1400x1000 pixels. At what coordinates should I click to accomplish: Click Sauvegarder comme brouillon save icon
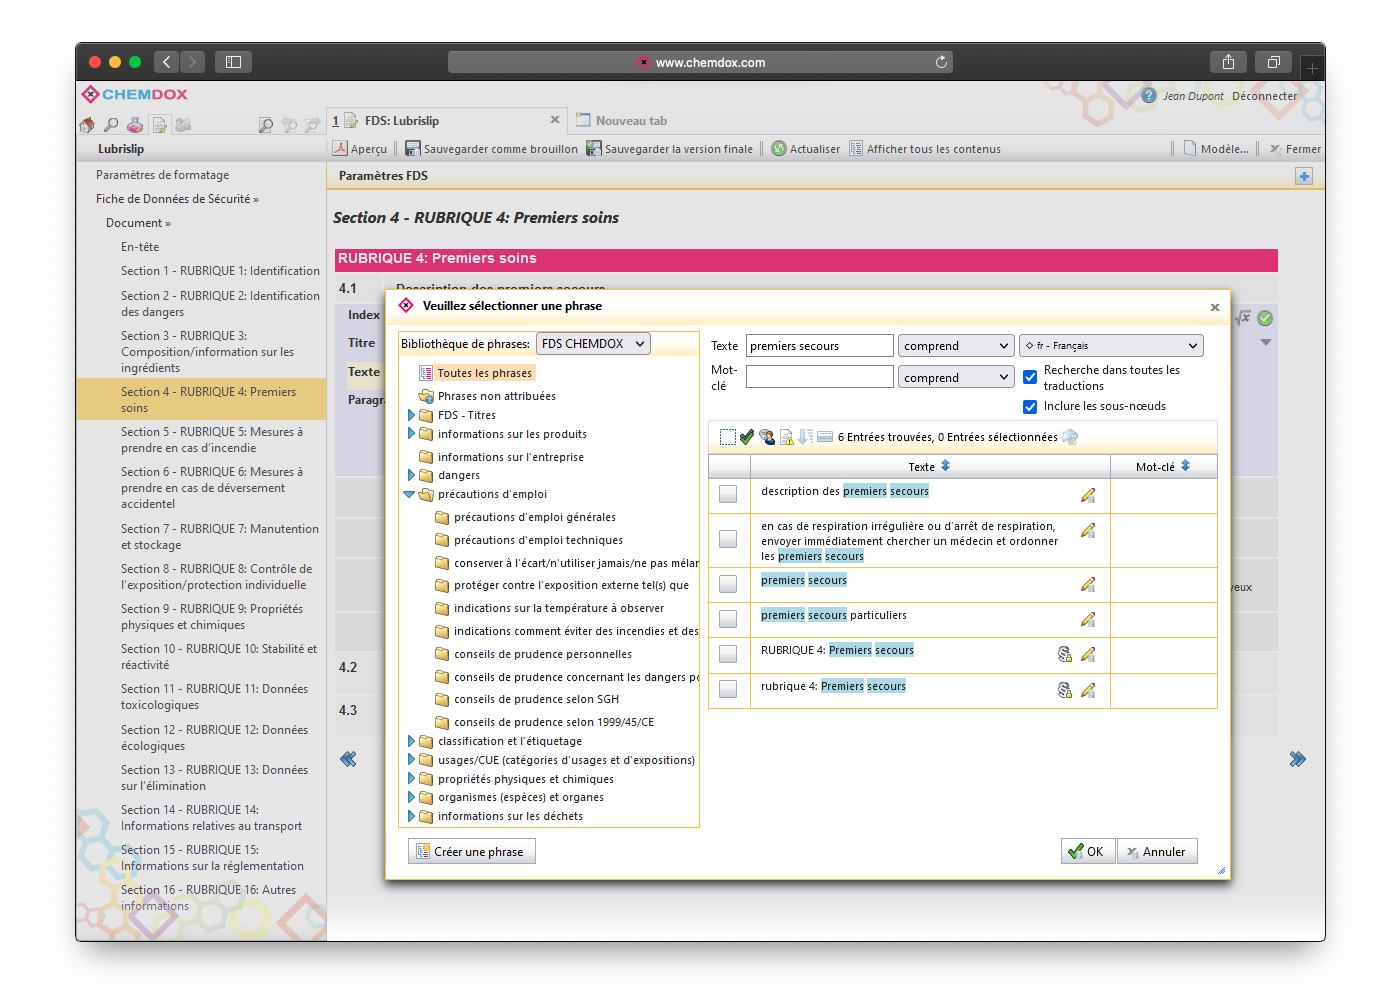coord(412,148)
